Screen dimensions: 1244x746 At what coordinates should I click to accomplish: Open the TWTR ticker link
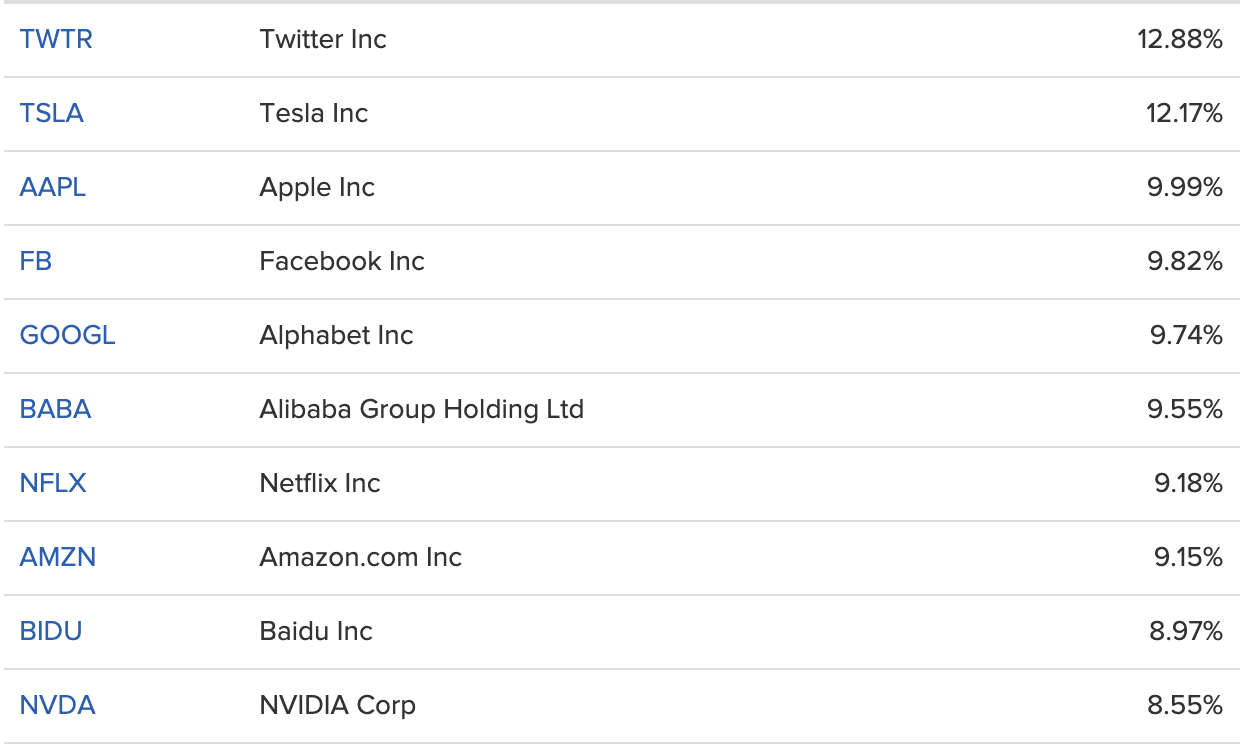click(x=56, y=40)
